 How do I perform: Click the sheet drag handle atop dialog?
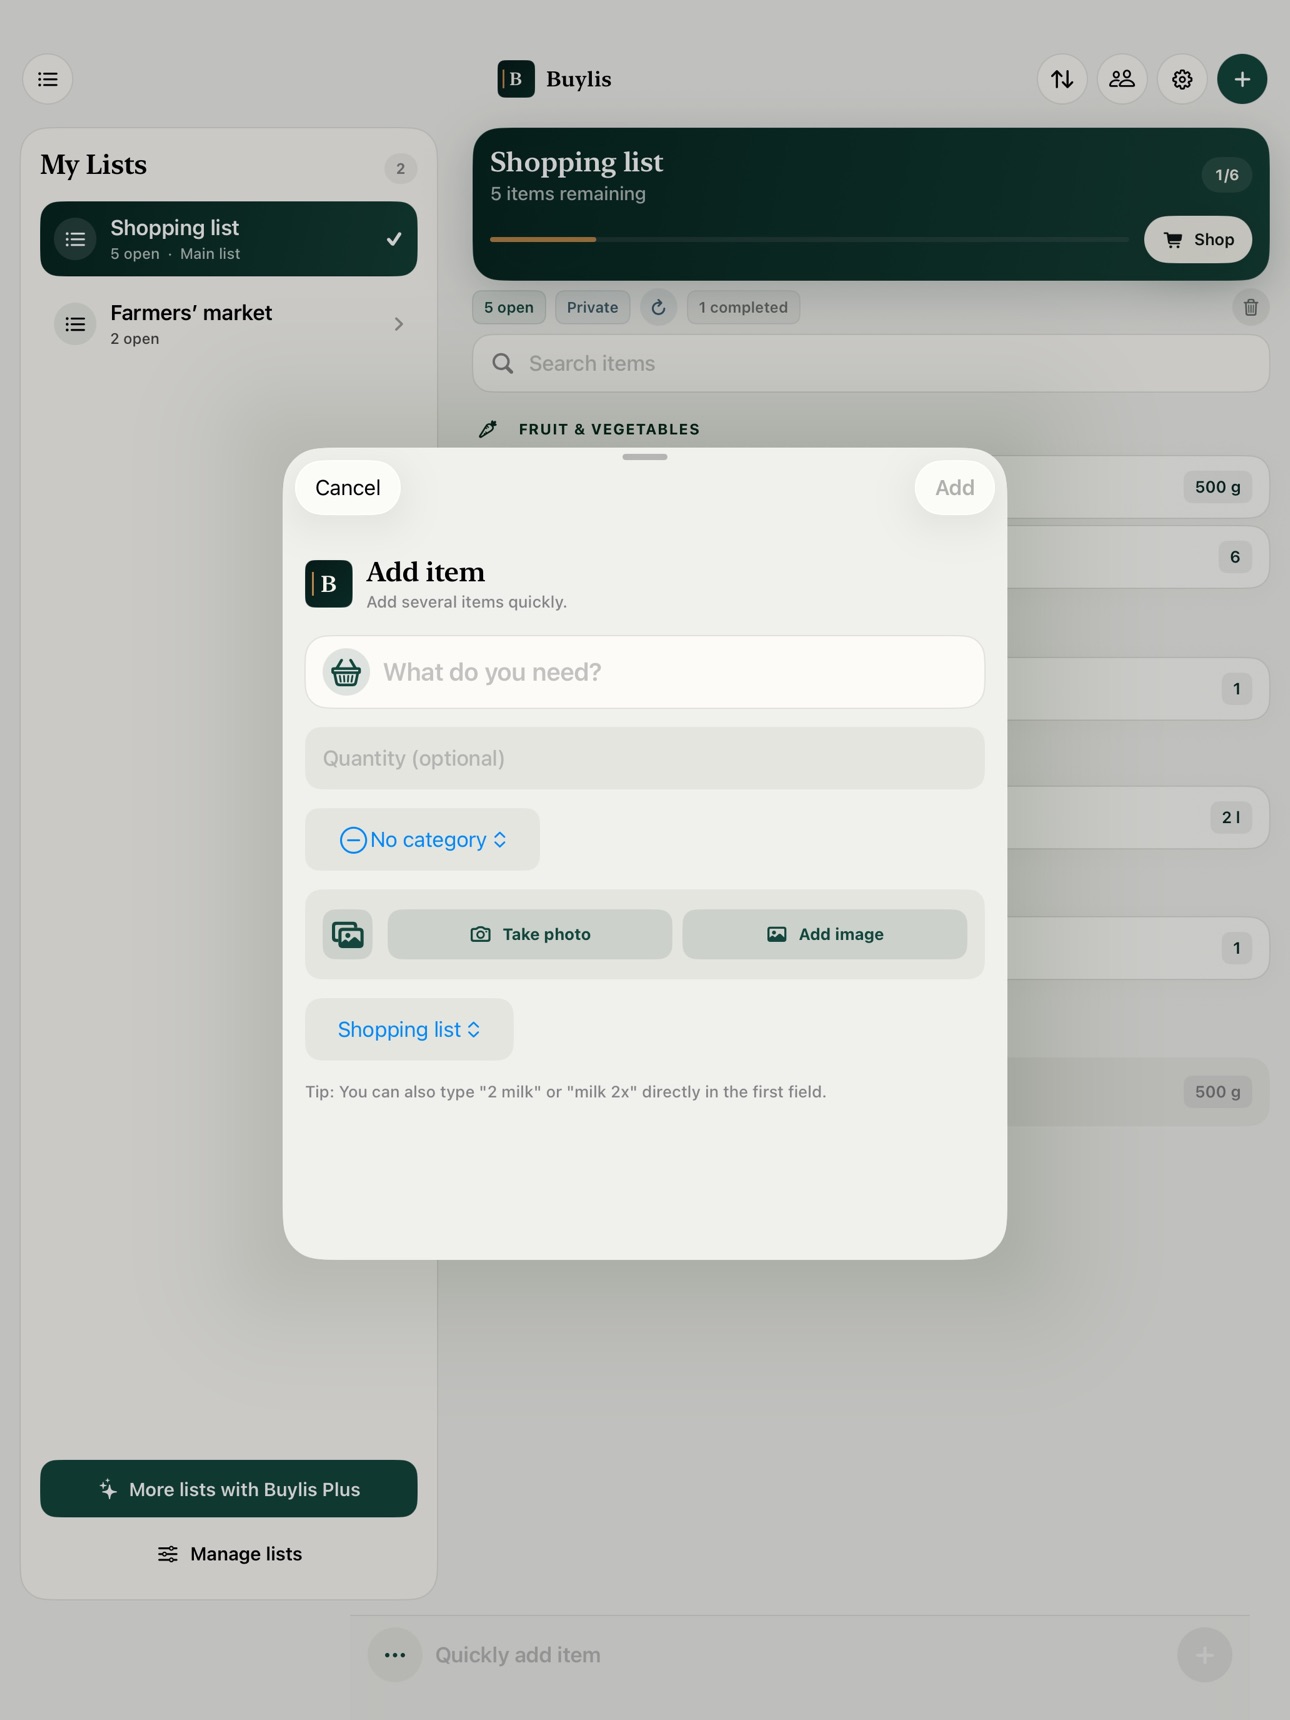tap(645, 457)
